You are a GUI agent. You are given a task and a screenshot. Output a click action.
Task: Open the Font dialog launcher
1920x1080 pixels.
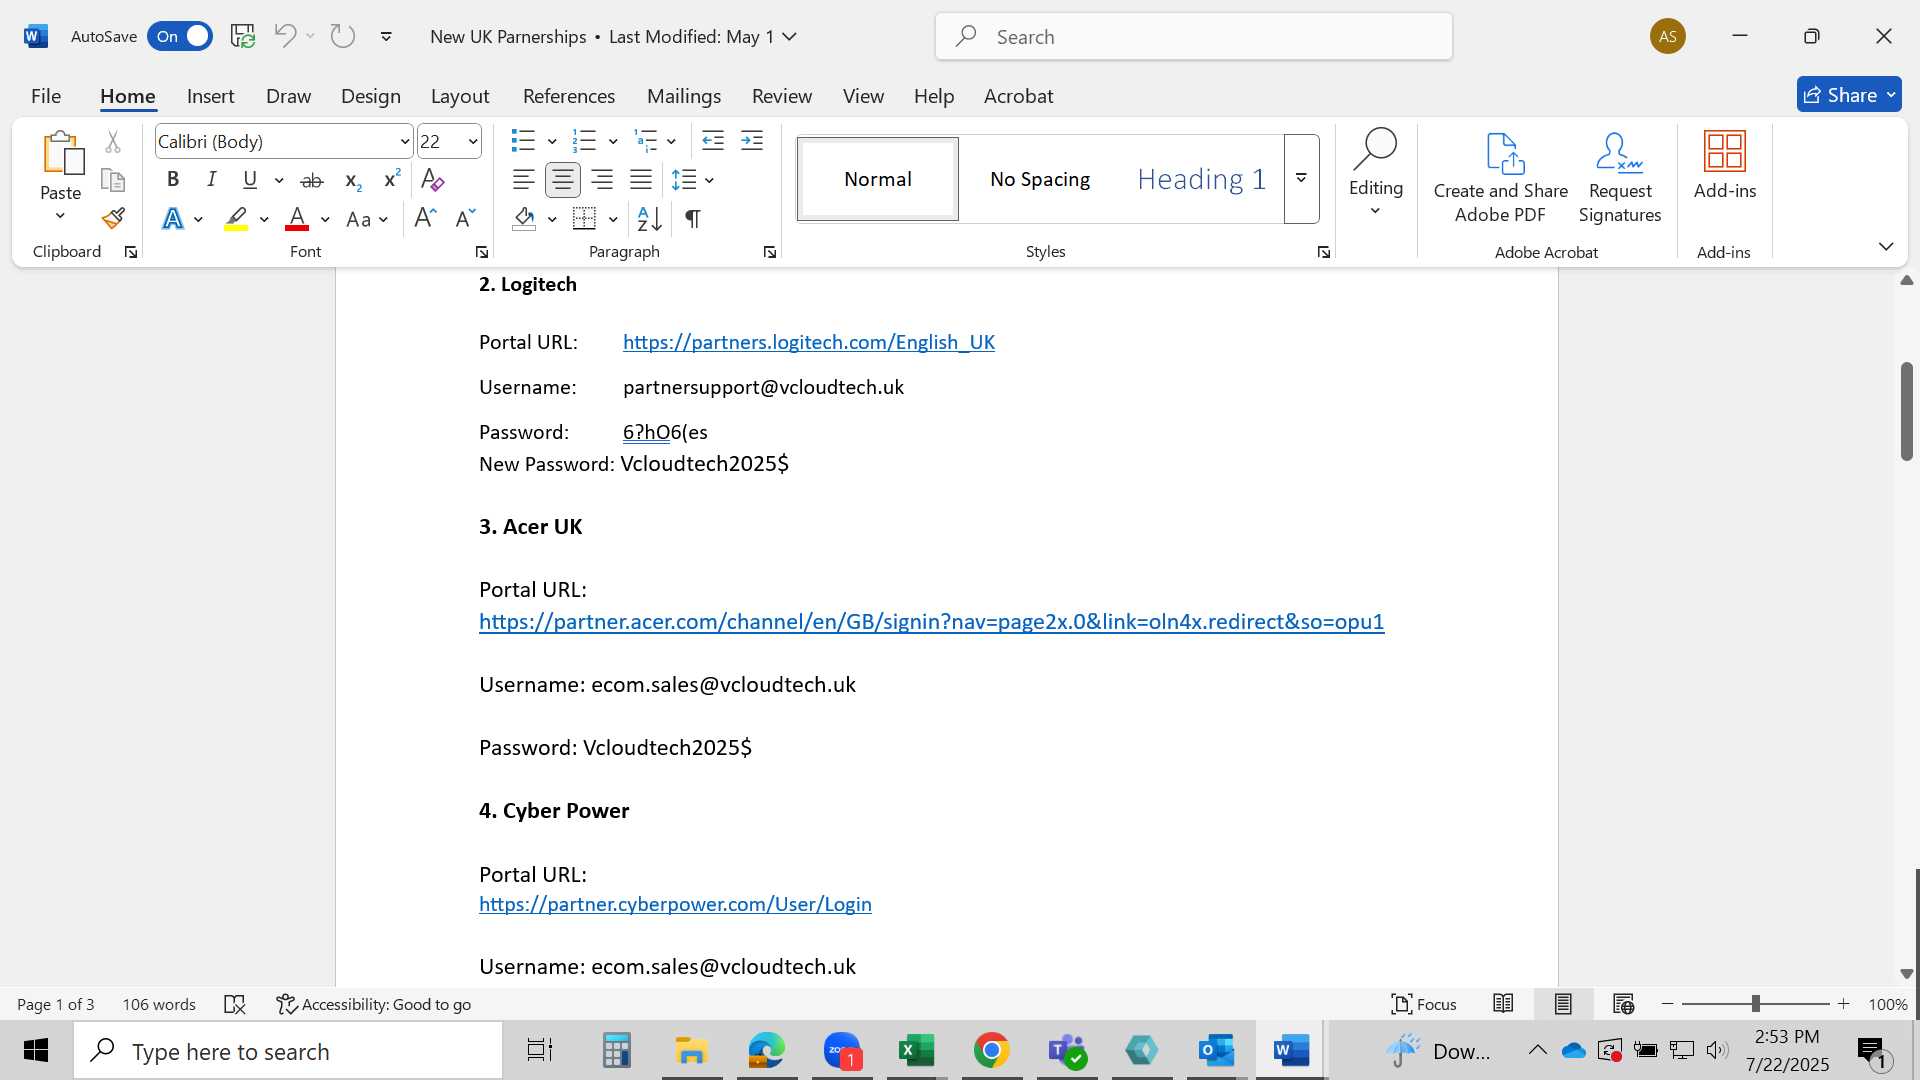482,253
